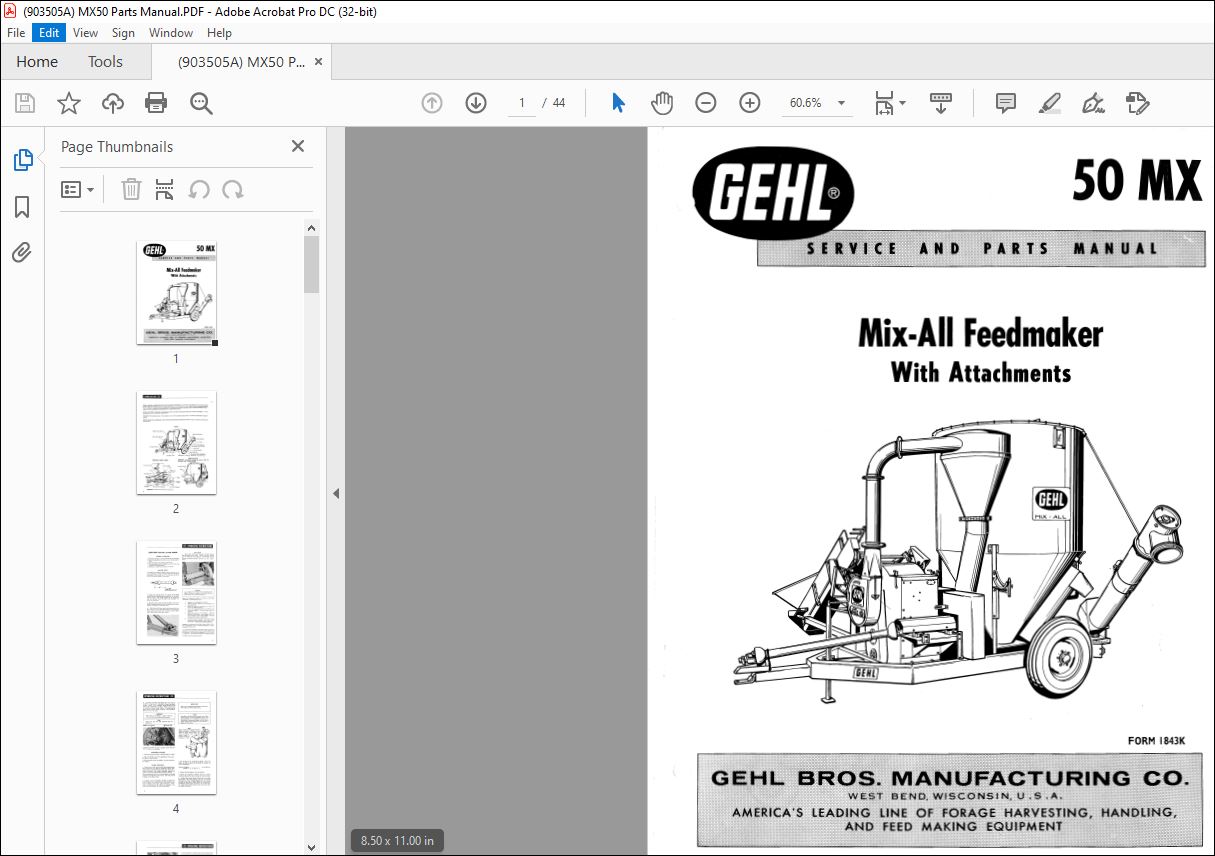Click the scrolling mode keyboard icon
Screen dimensions: 1215x856
tap(940, 103)
